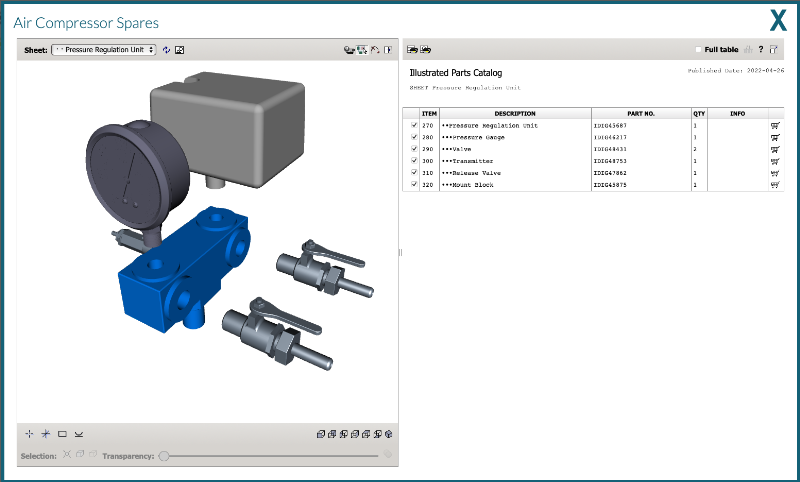Click the INFO column header
The image size is (800, 482).
[737, 113]
